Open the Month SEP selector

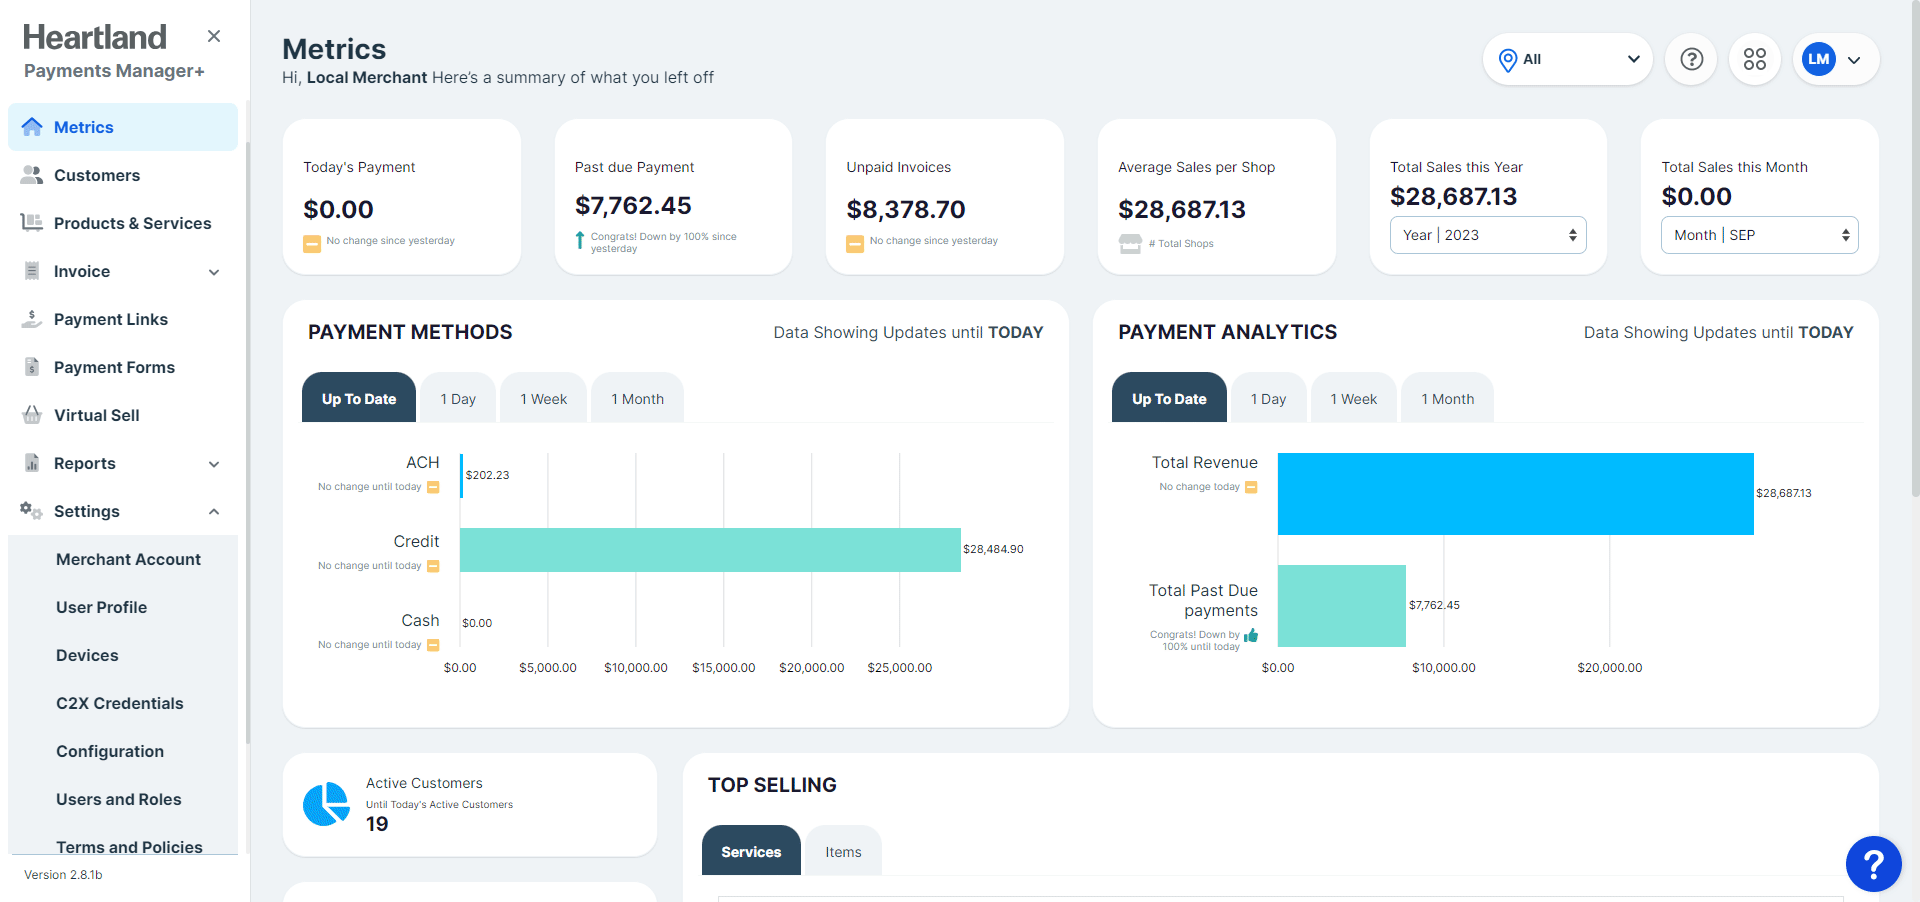[x=1759, y=235]
